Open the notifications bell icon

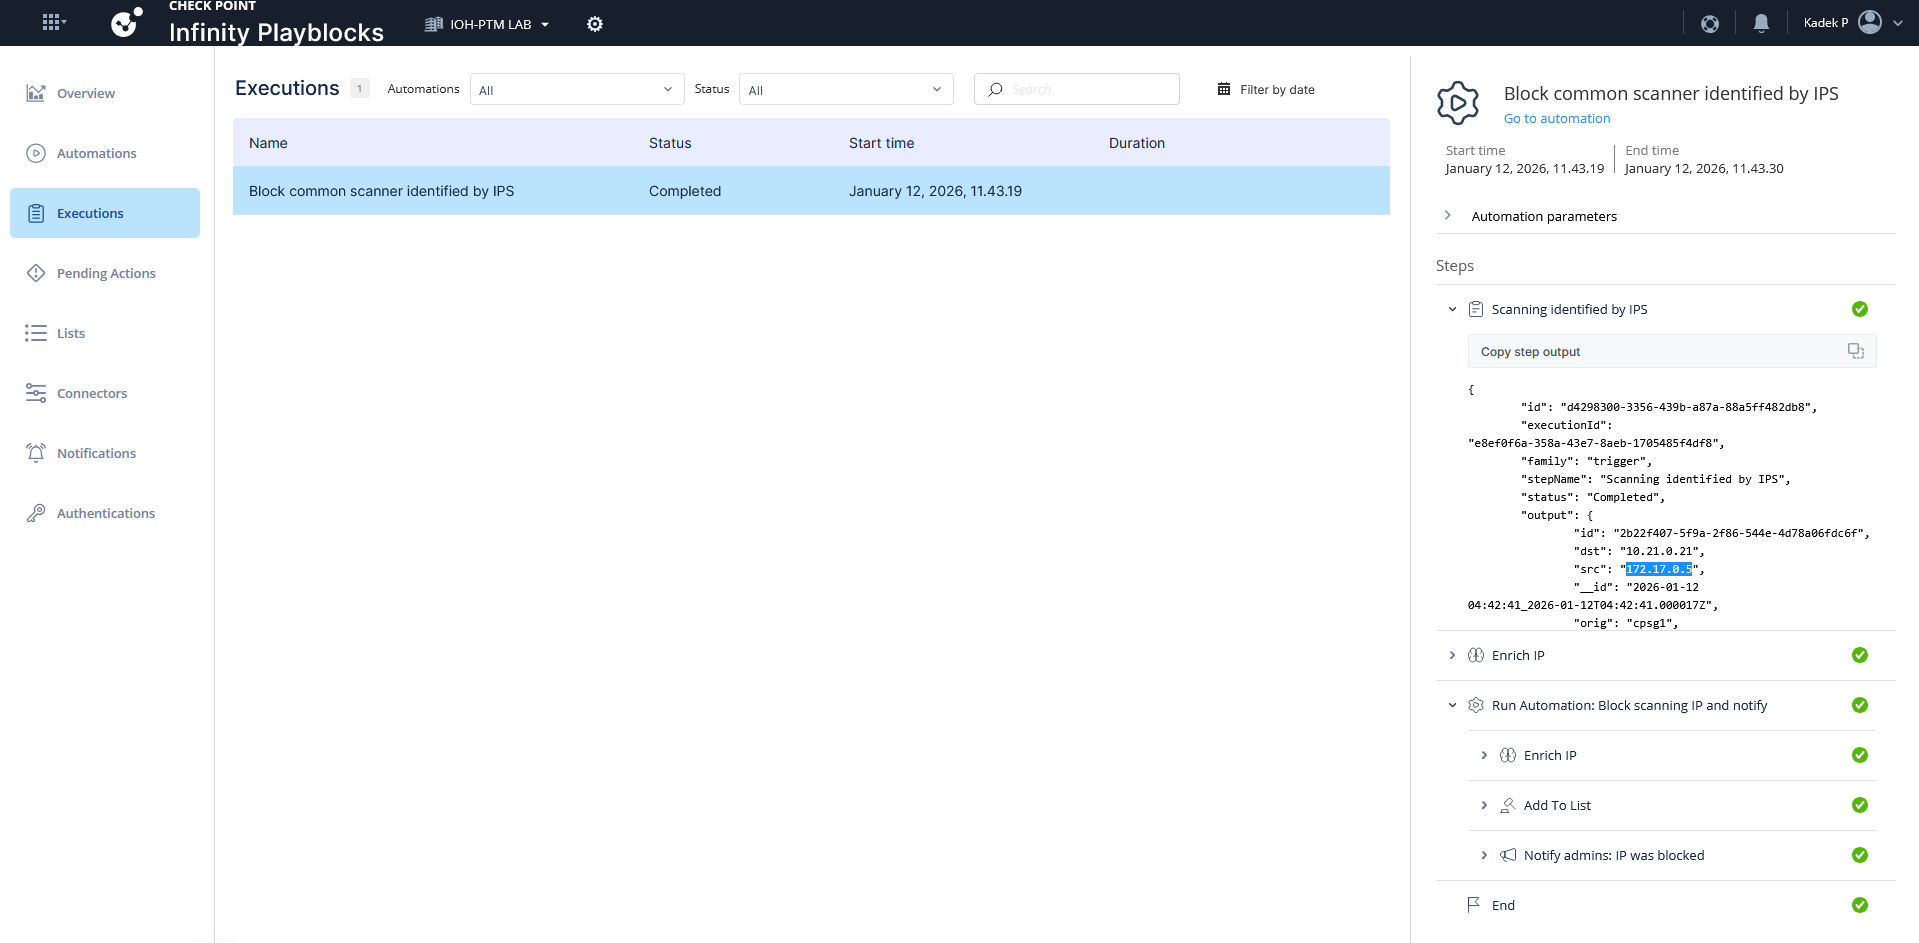click(x=1761, y=23)
